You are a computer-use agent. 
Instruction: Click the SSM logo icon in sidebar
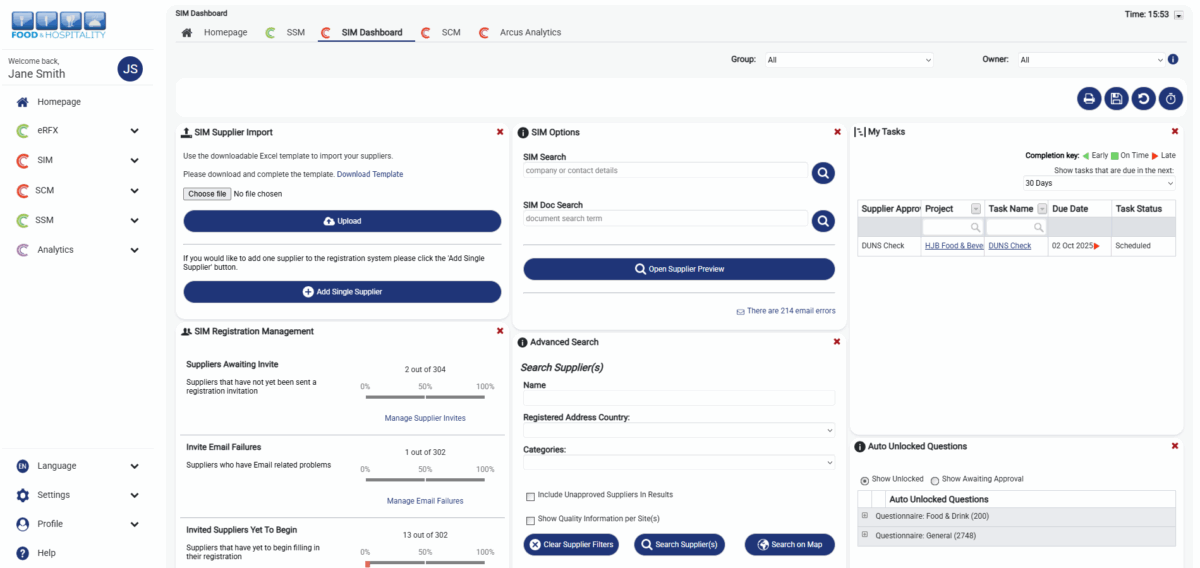[x=22, y=220]
